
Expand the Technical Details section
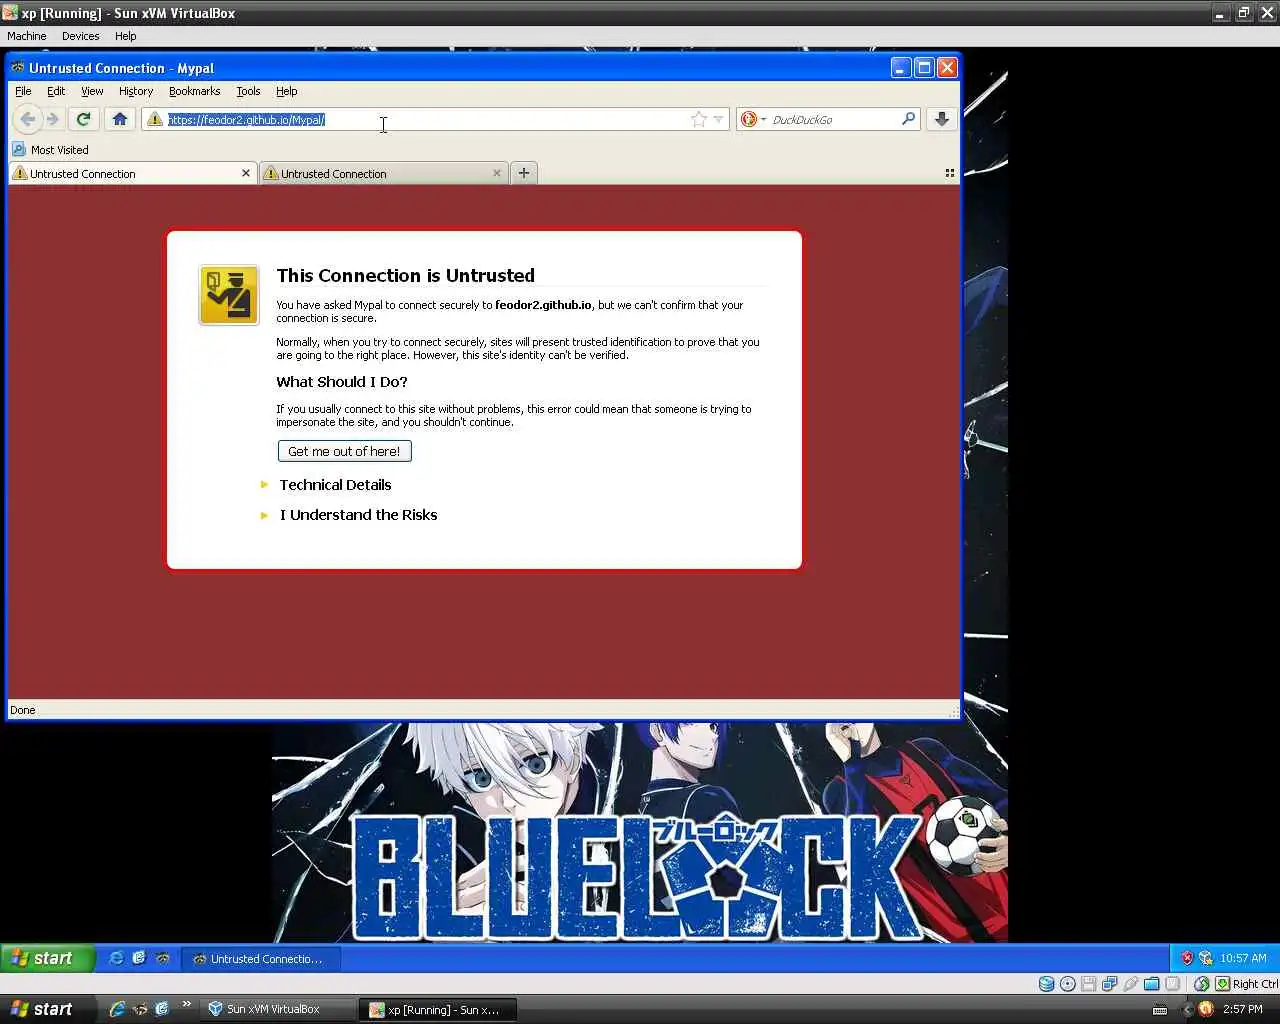[335, 485]
